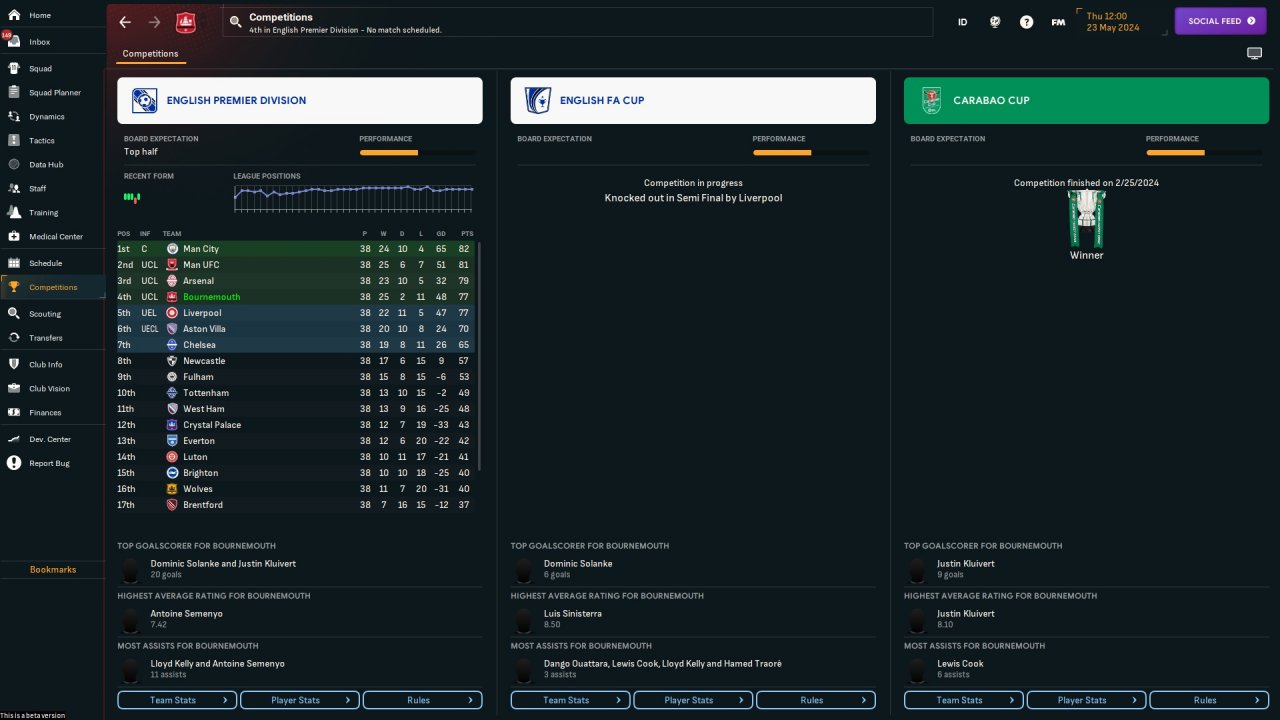Viewport: 1280px width, 720px height.
Task: Click the Bournemouth club badge in the header
Action: coord(185,22)
